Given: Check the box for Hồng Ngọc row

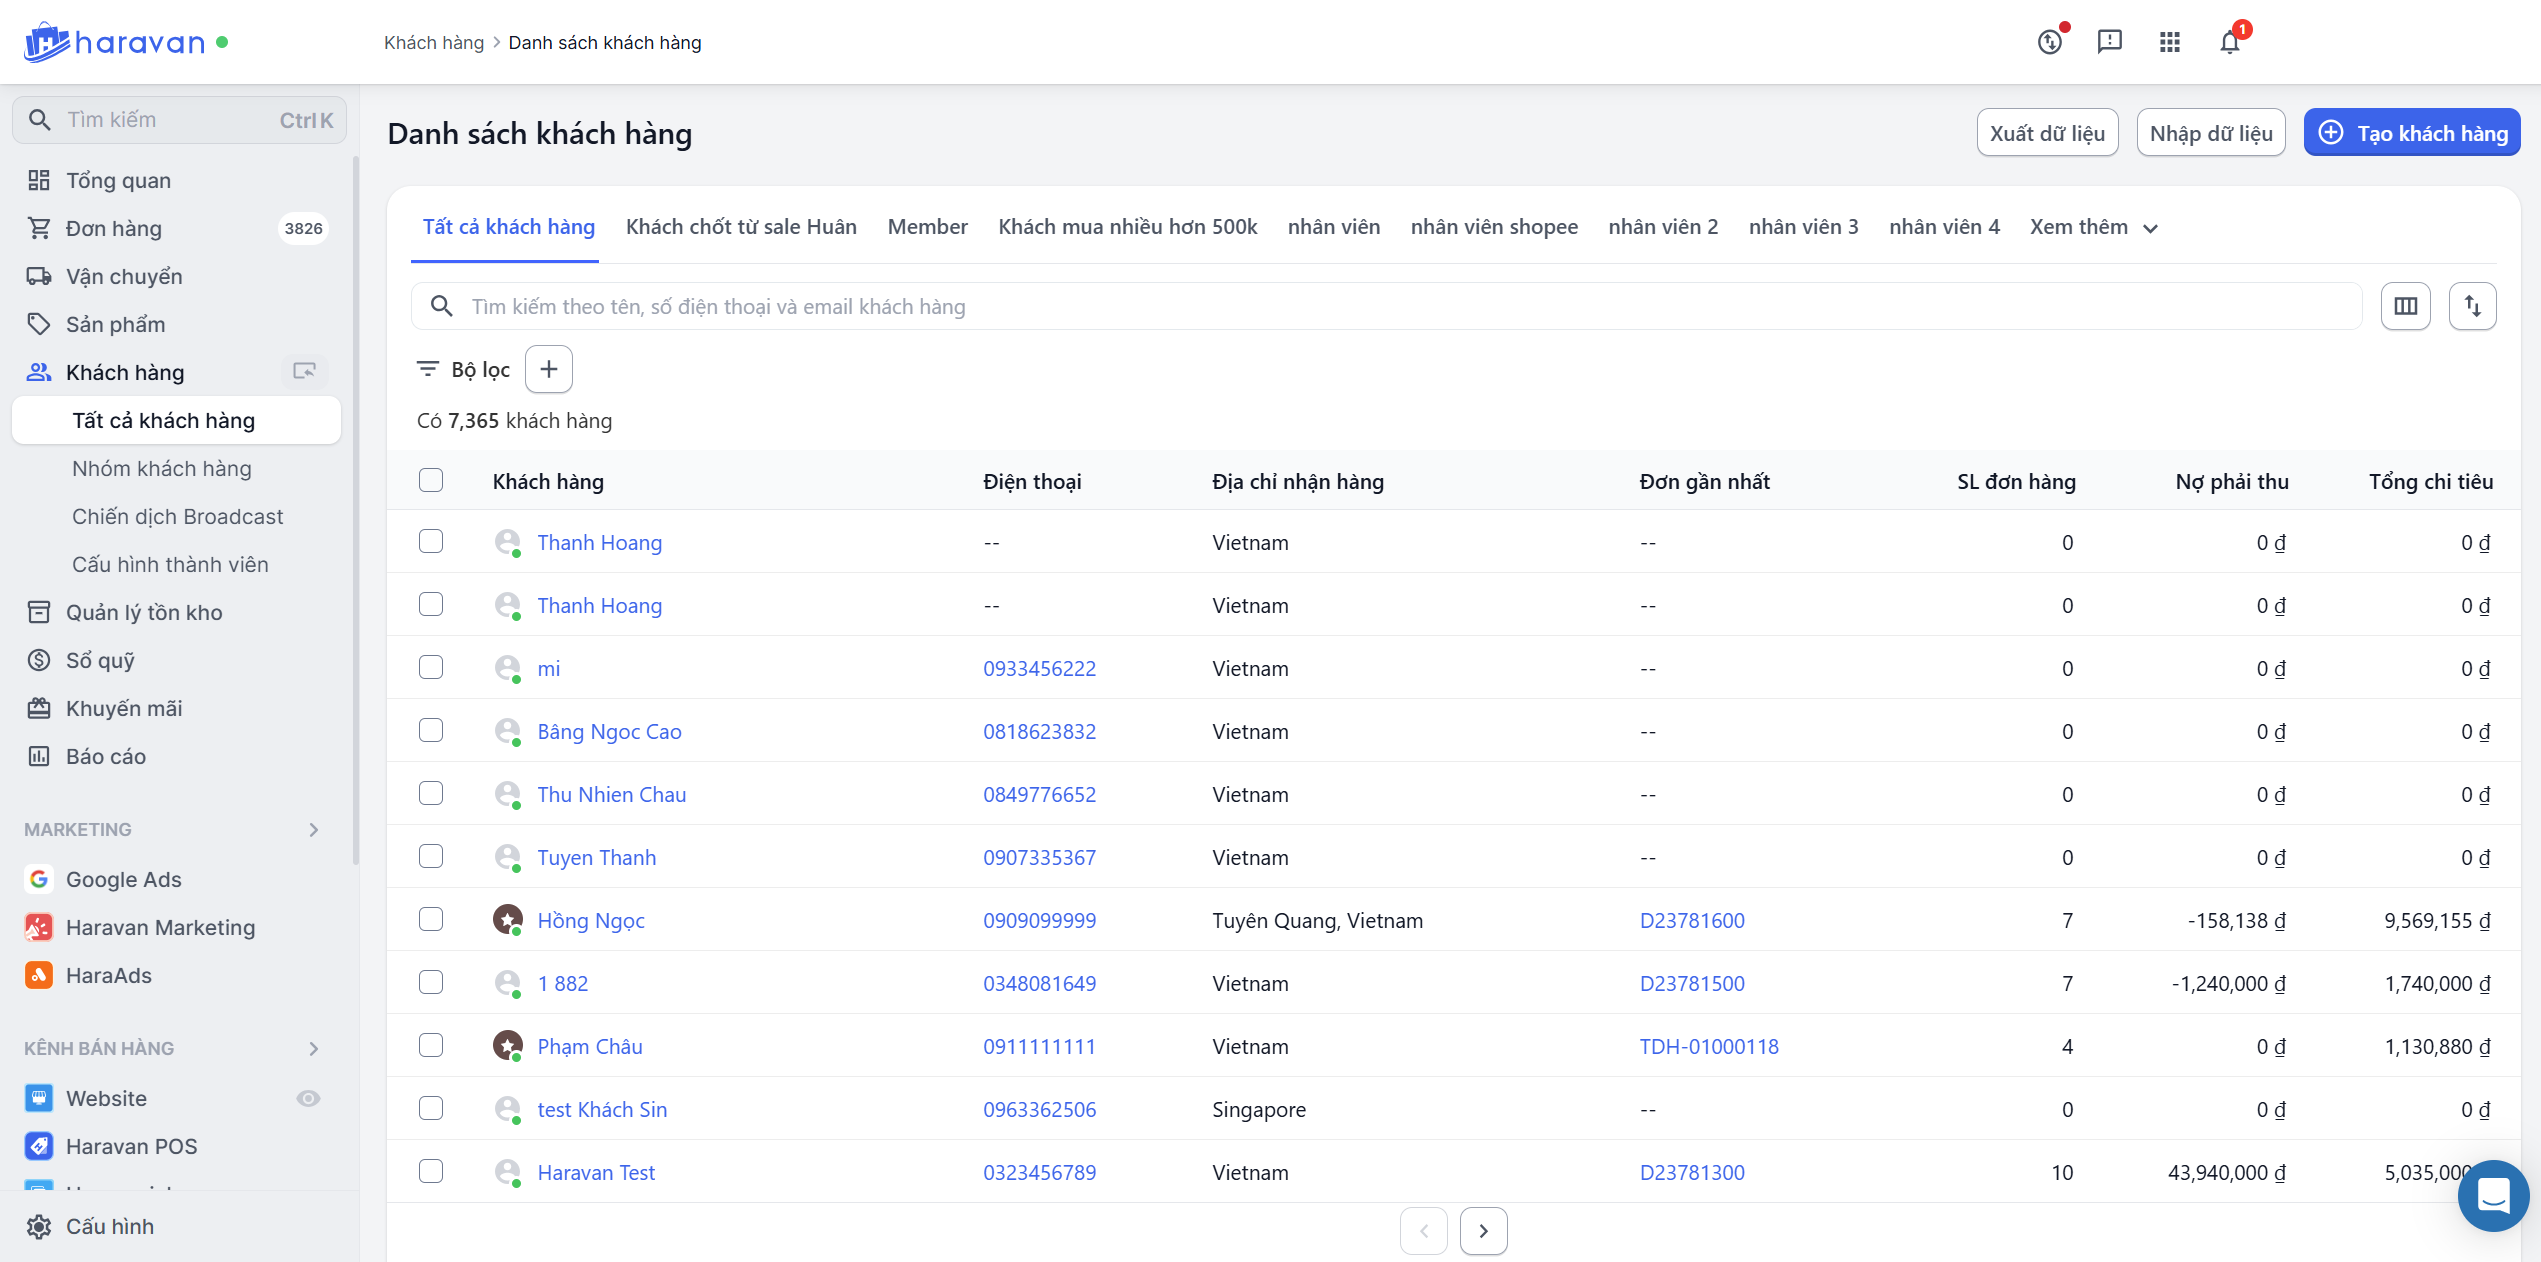Looking at the screenshot, I should point(431,920).
